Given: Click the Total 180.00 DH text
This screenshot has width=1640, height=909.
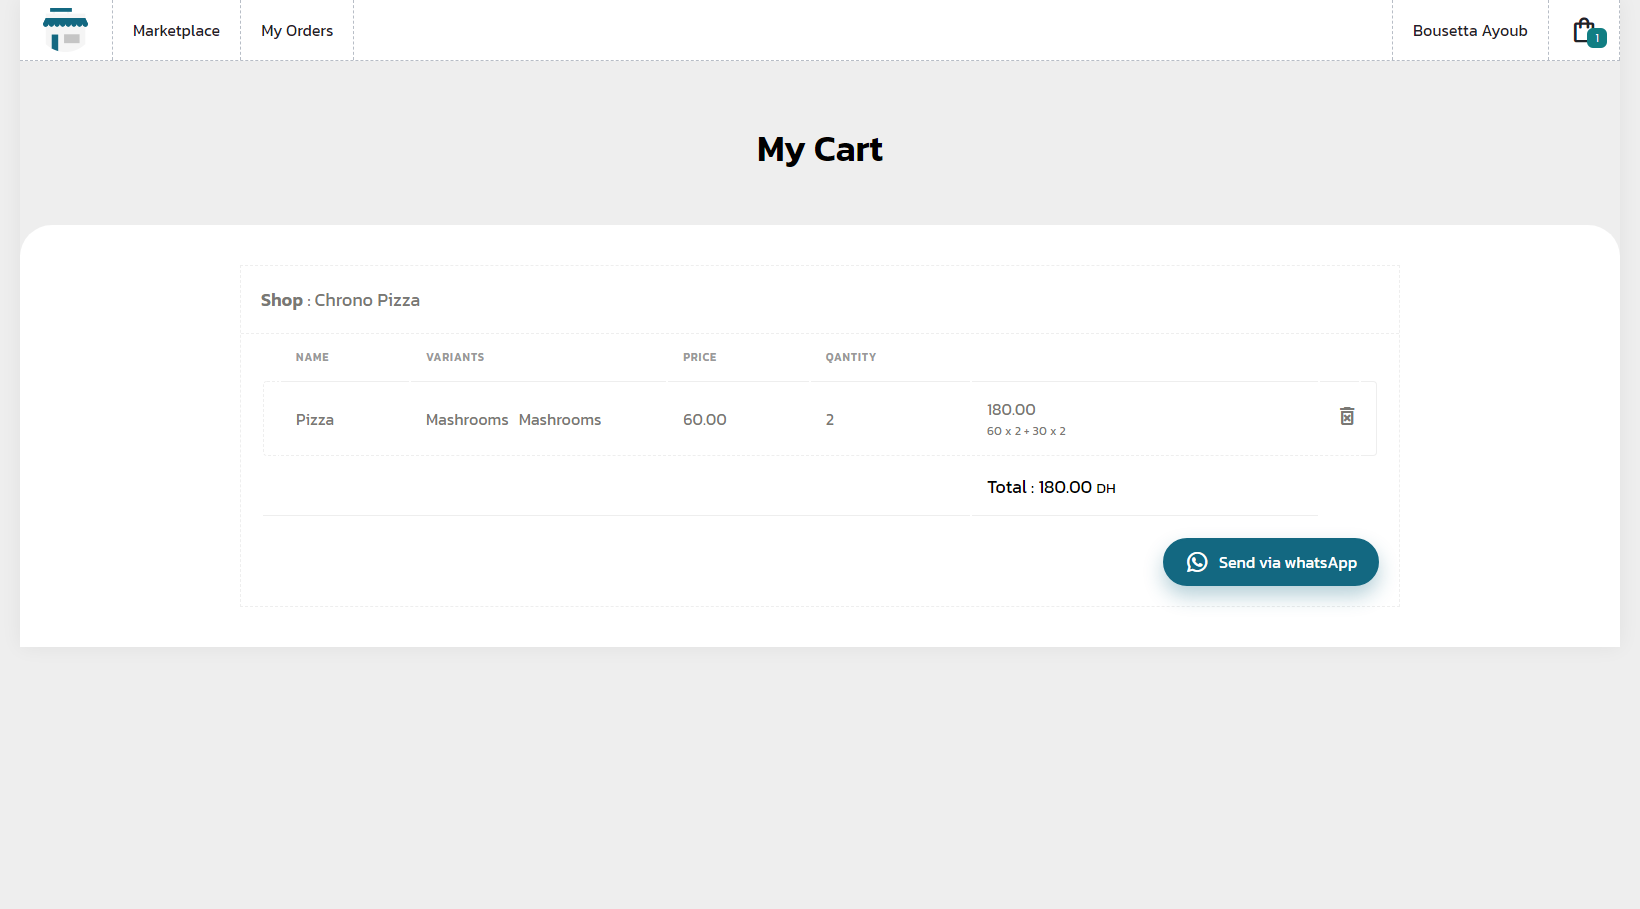Looking at the screenshot, I should 1051,487.
